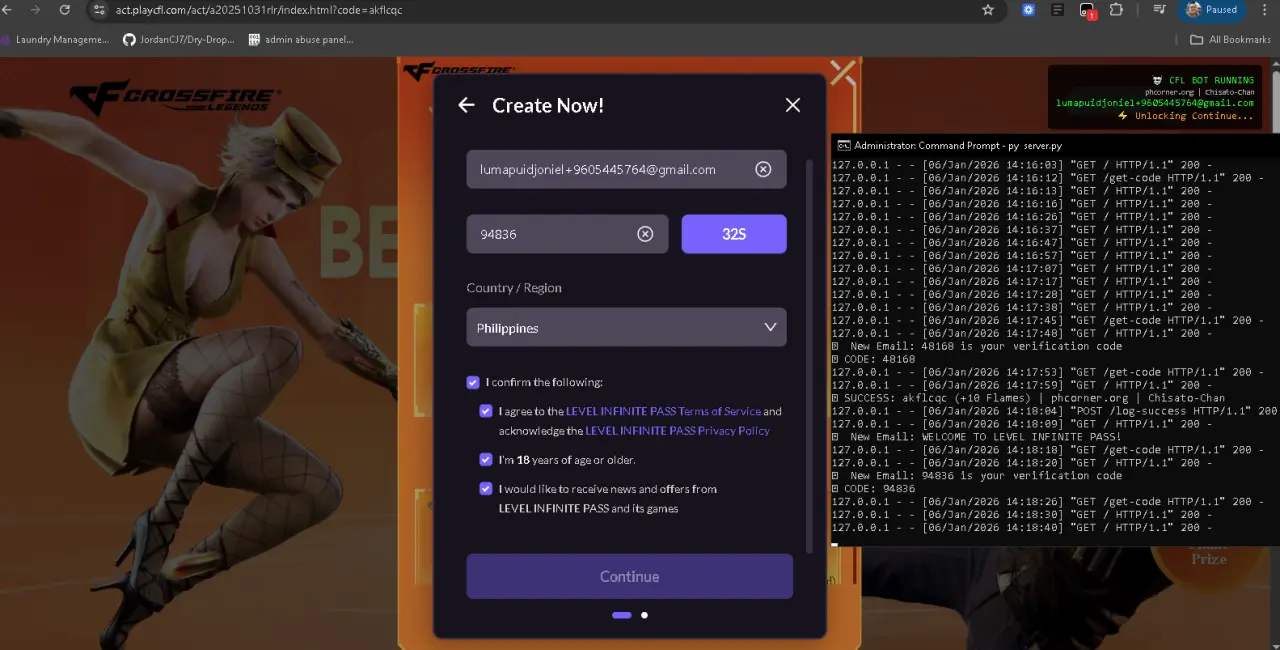Viewport: 1280px width, 650px height.
Task: Open JordanCJ7/Dry-Drop GitHub bookmark
Action: [x=179, y=40]
